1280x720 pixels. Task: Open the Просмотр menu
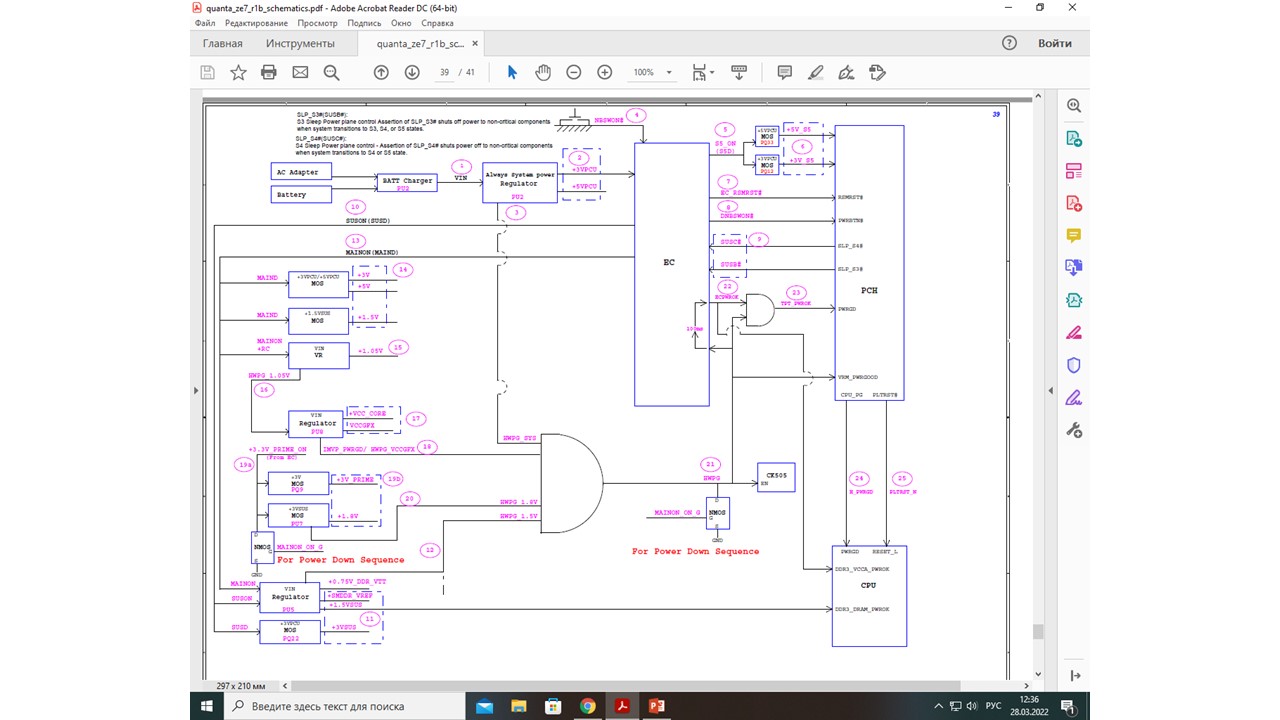coord(317,22)
